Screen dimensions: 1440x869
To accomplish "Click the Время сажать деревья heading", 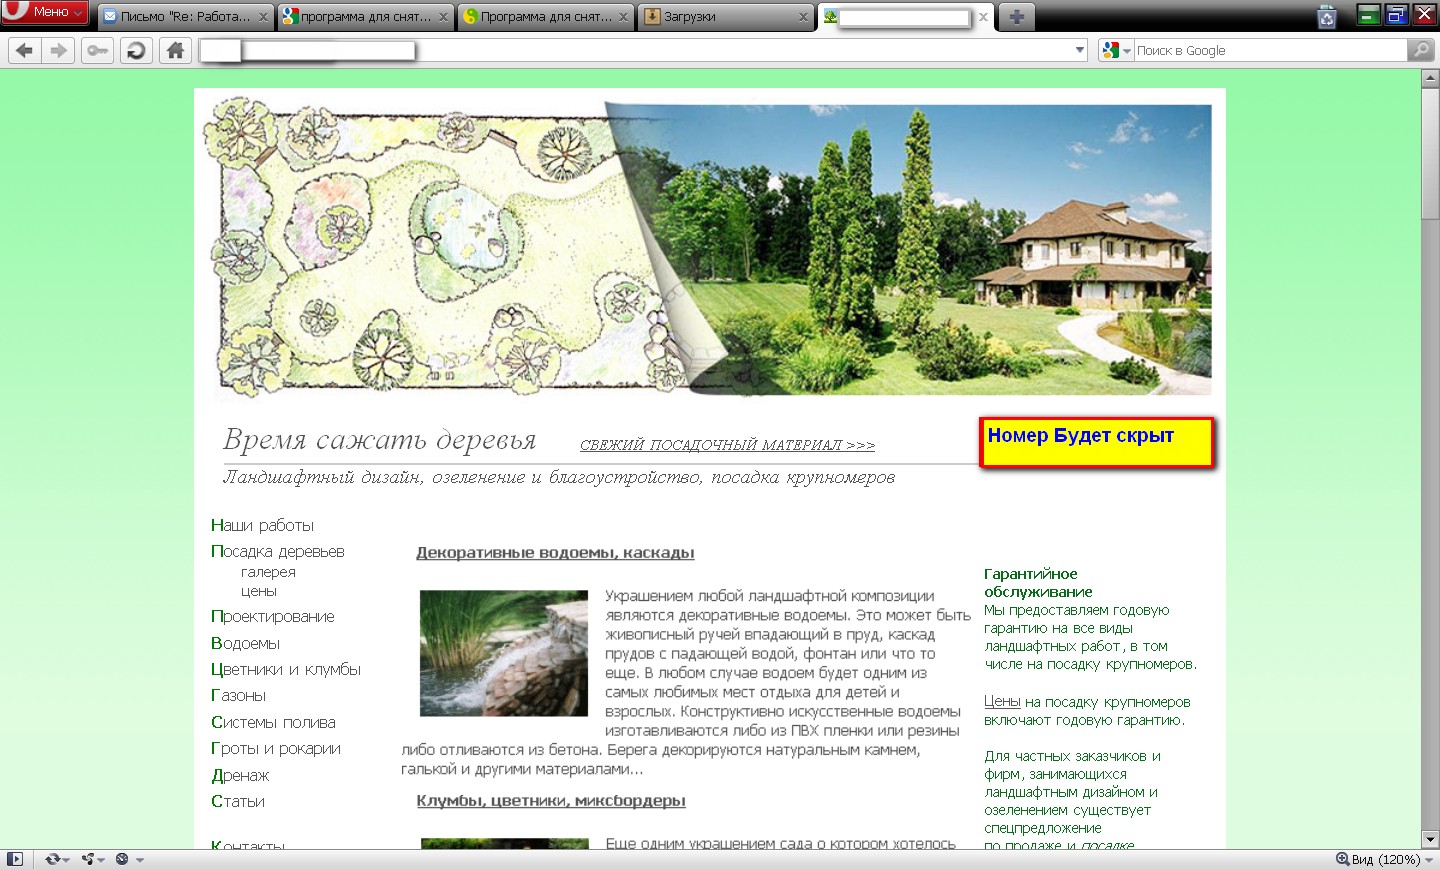I will click(x=379, y=439).
